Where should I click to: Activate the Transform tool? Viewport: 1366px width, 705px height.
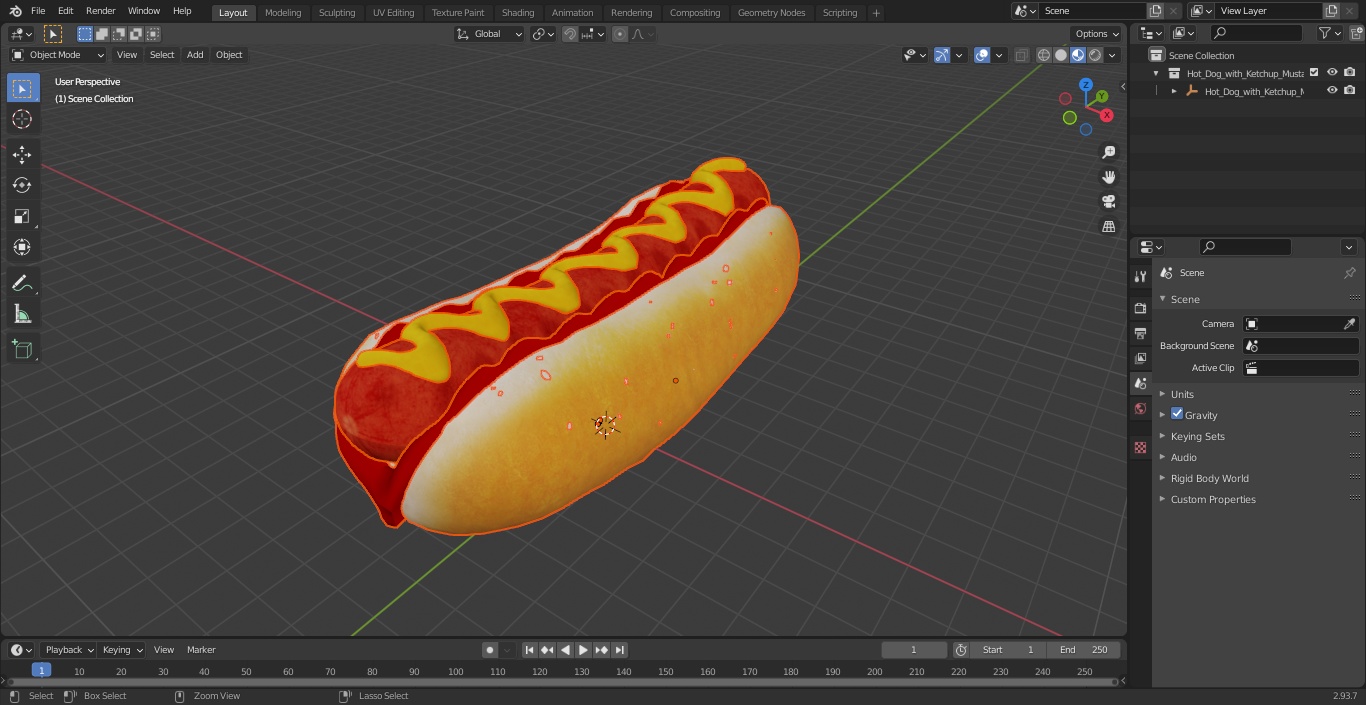point(22,247)
